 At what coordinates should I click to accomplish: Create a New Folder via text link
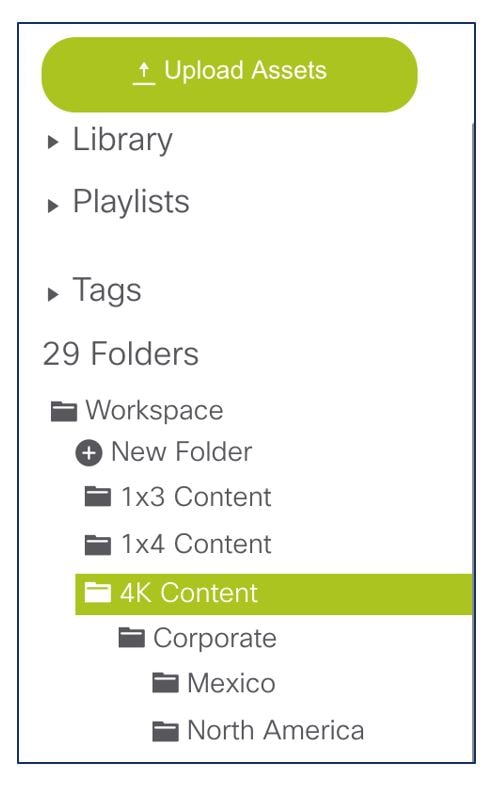[181, 451]
